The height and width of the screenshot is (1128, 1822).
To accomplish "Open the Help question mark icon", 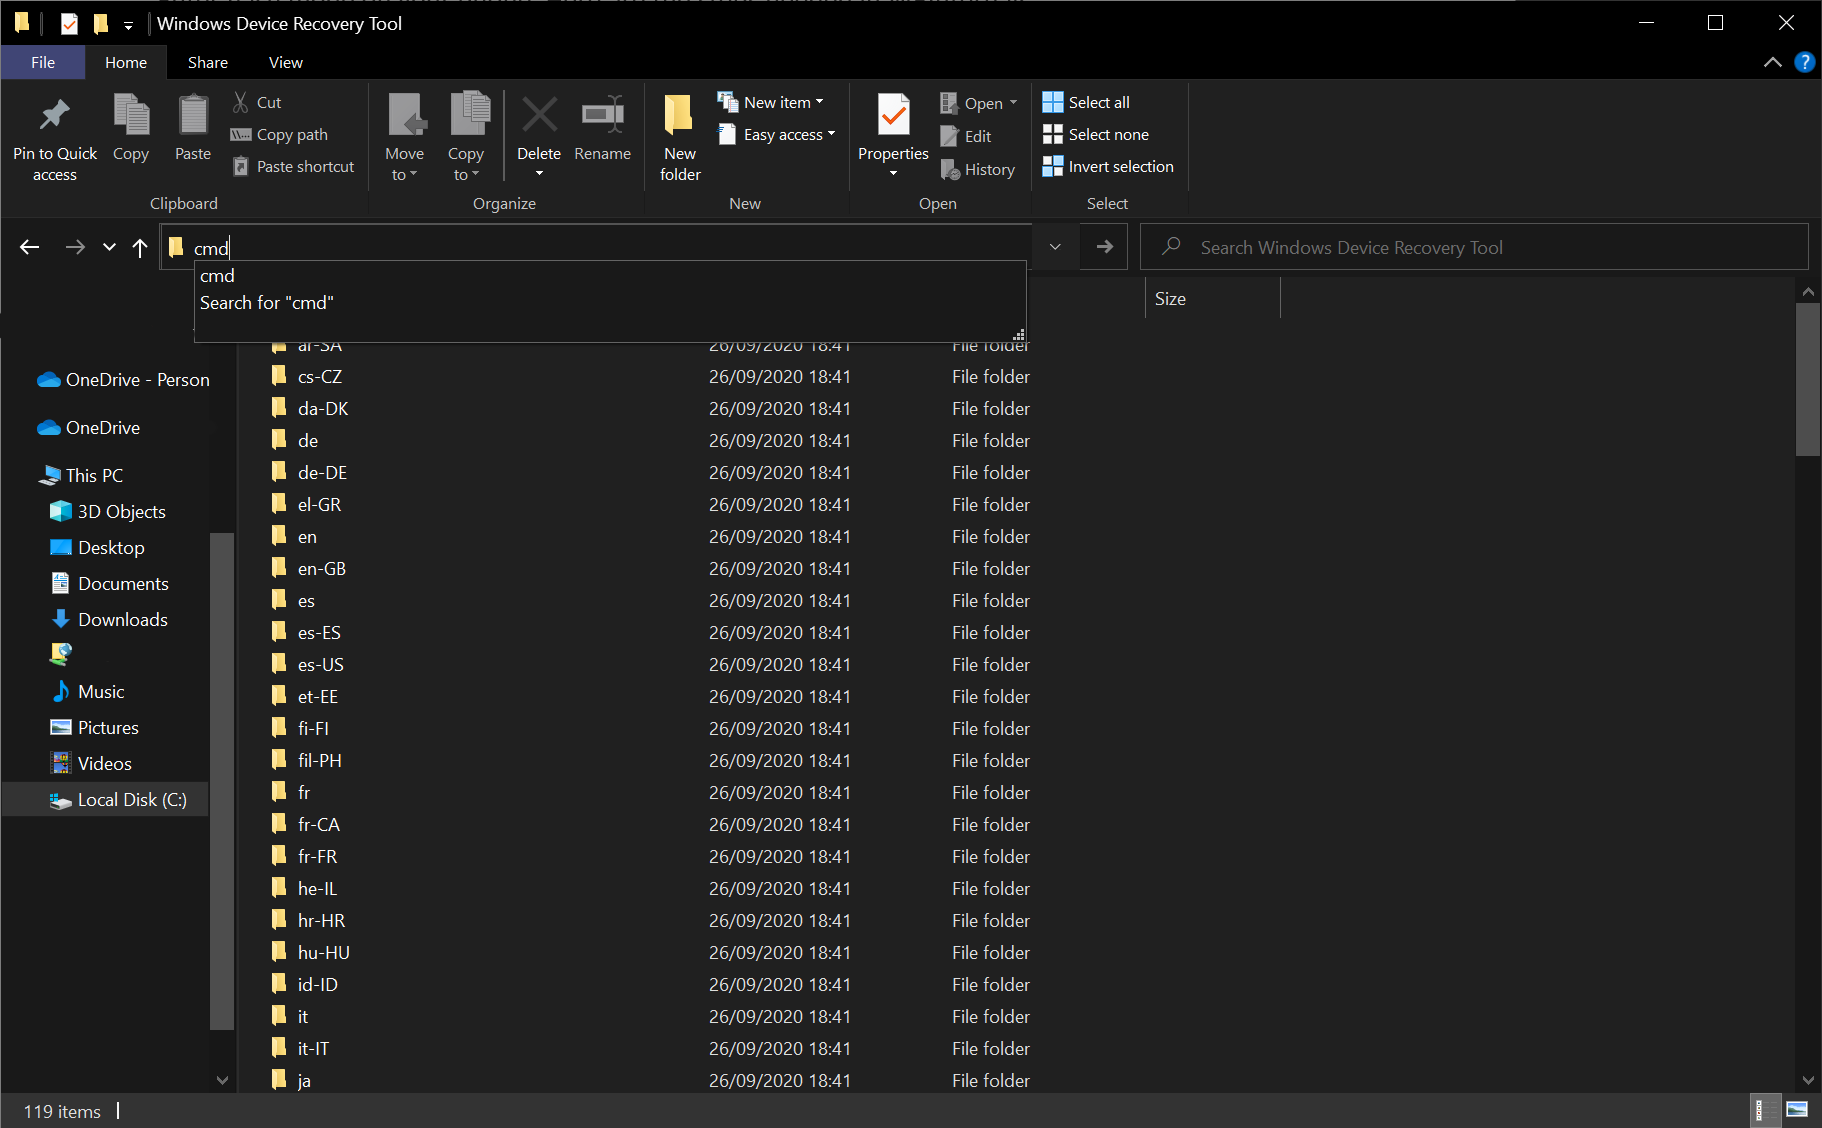I will click(x=1804, y=62).
